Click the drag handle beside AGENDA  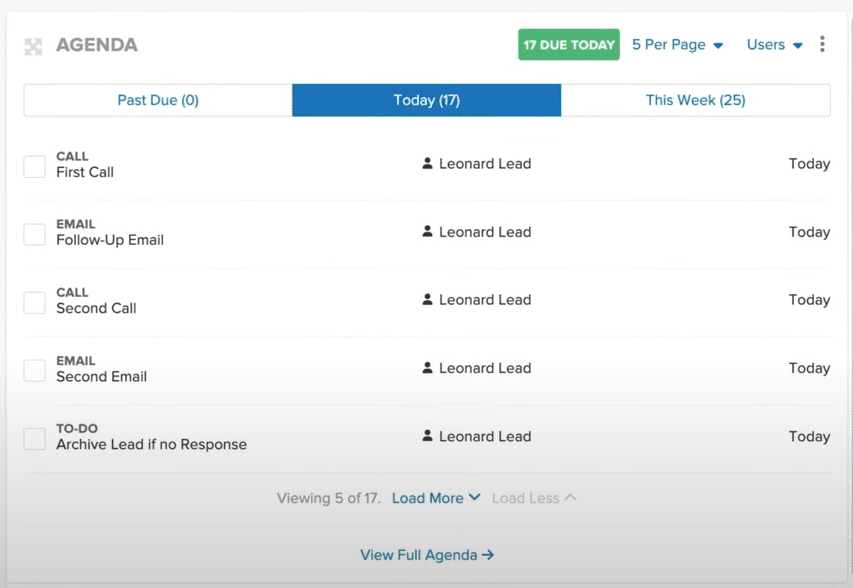point(34,45)
